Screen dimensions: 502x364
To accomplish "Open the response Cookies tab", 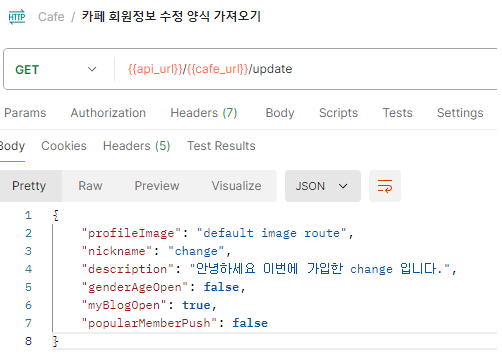I will click(x=64, y=146).
